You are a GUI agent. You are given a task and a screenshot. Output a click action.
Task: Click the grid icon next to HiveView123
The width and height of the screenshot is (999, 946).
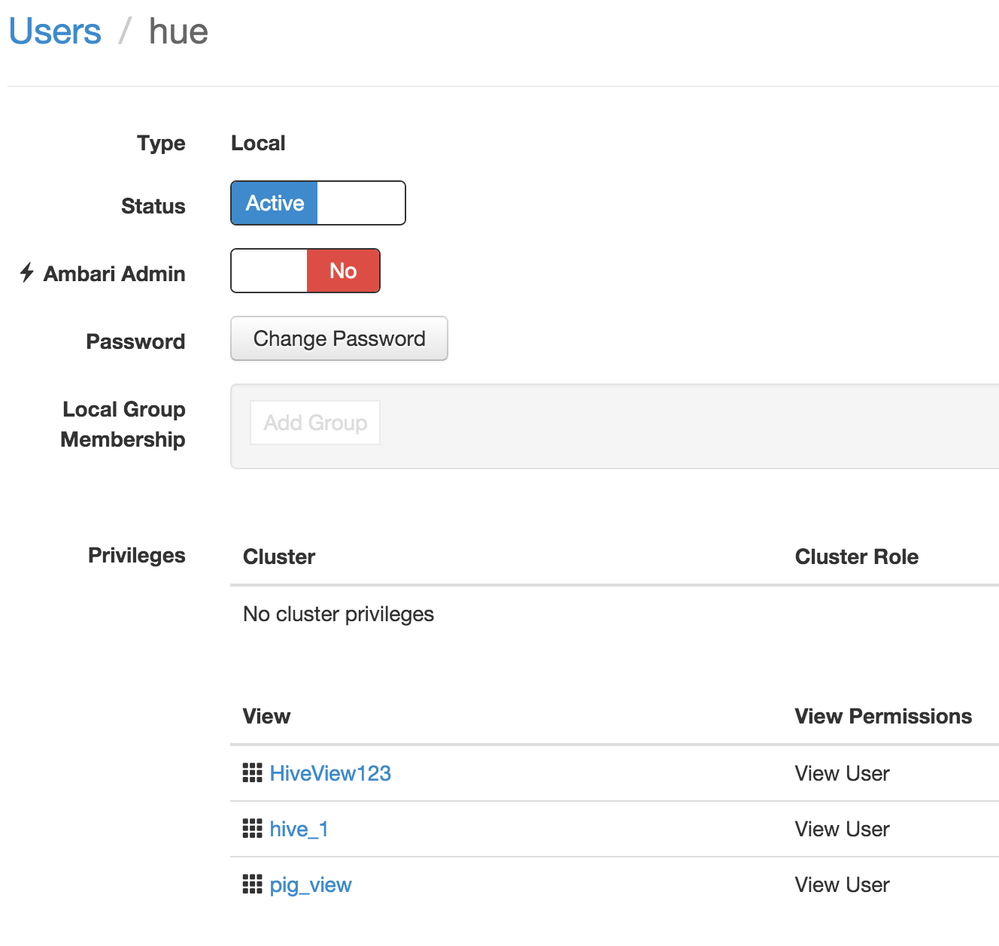[252, 773]
